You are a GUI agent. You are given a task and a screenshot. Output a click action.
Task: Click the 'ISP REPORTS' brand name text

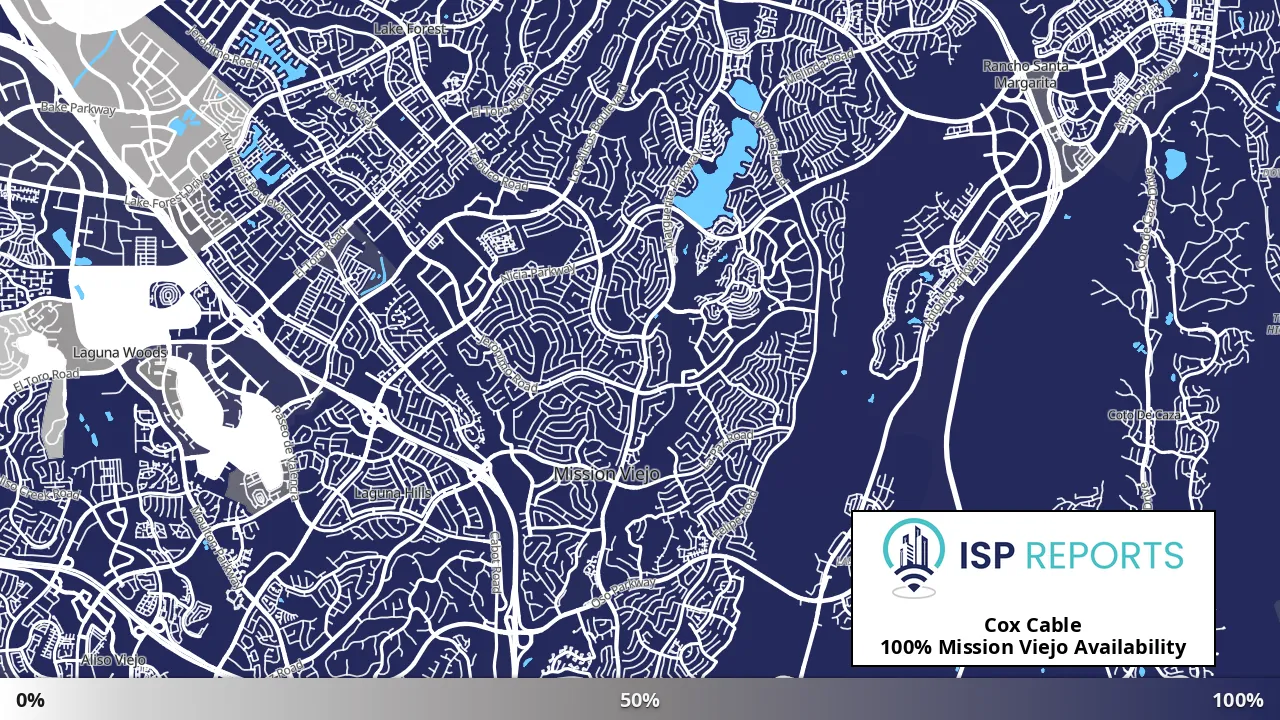point(1071,555)
